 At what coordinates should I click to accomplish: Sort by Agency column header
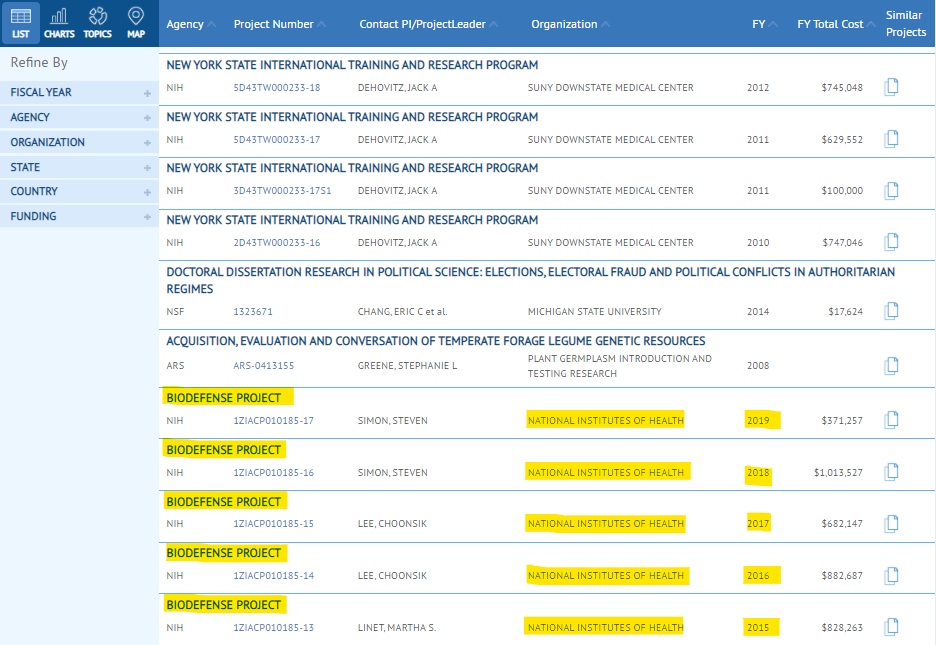tap(190, 24)
